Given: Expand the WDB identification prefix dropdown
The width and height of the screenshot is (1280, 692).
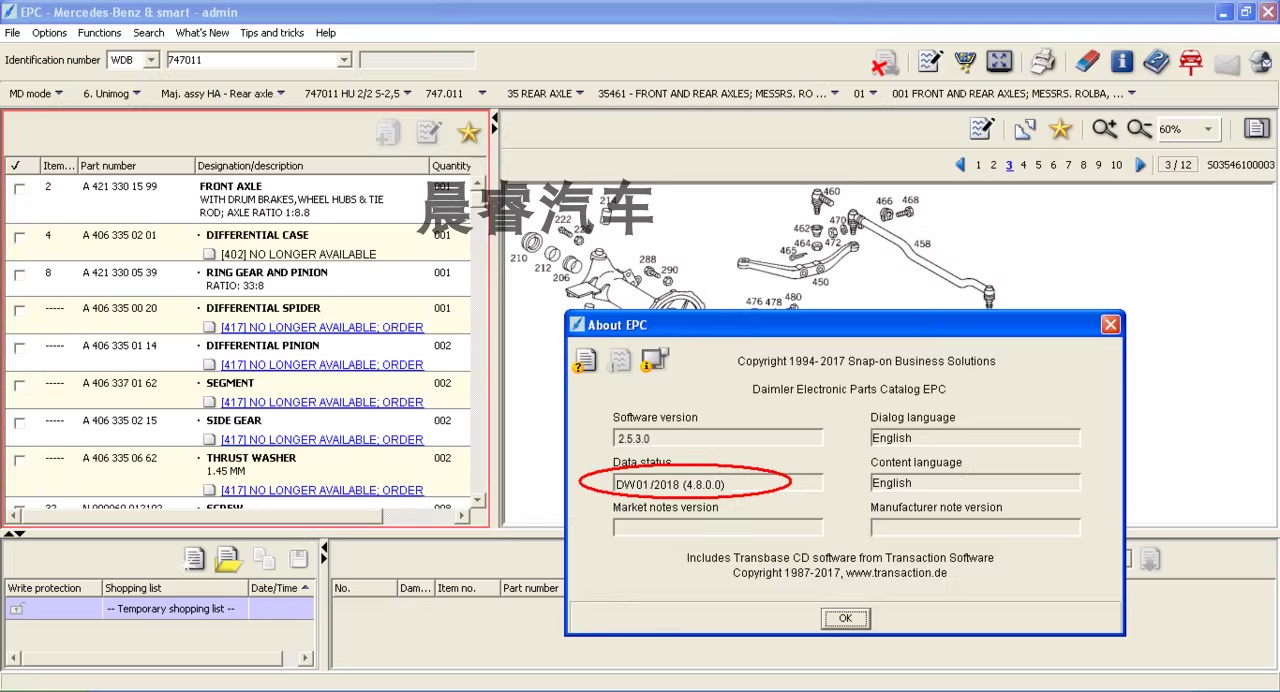Looking at the screenshot, I should pyautogui.click(x=151, y=60).
